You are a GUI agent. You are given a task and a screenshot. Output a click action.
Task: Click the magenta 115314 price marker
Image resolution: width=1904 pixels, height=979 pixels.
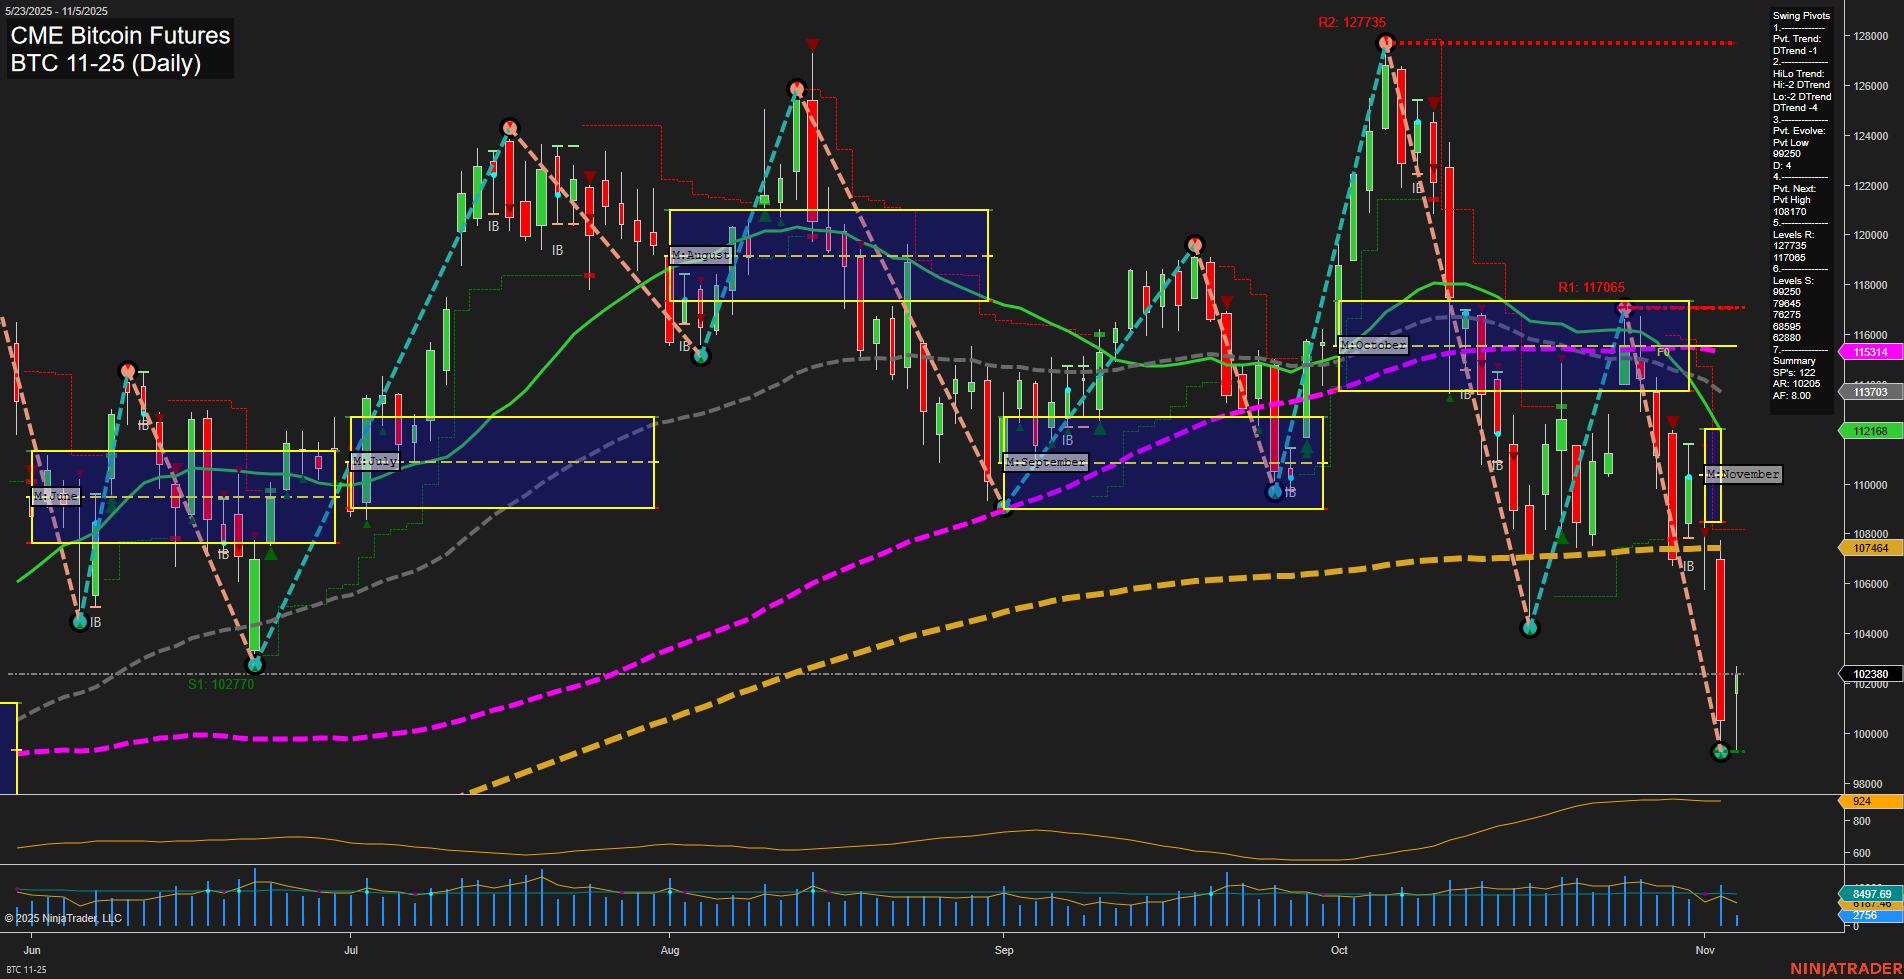(x=1869, y=352)
